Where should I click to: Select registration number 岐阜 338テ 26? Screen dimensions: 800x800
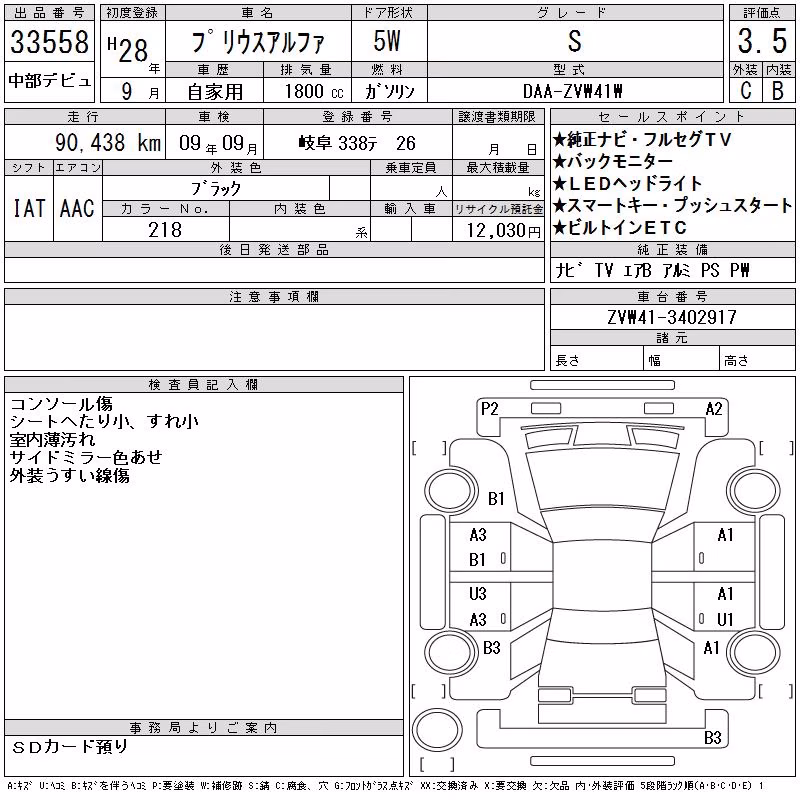[x=357, y=143]
